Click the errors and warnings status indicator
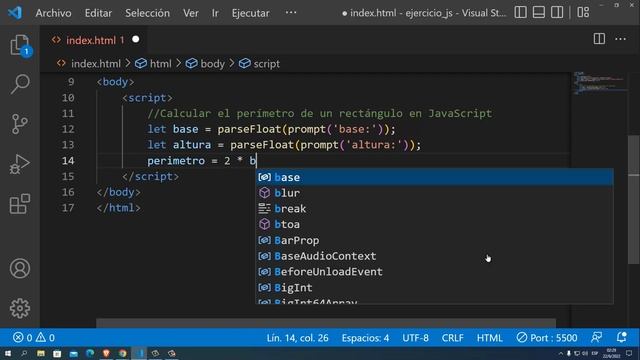 tap(34, 338)
